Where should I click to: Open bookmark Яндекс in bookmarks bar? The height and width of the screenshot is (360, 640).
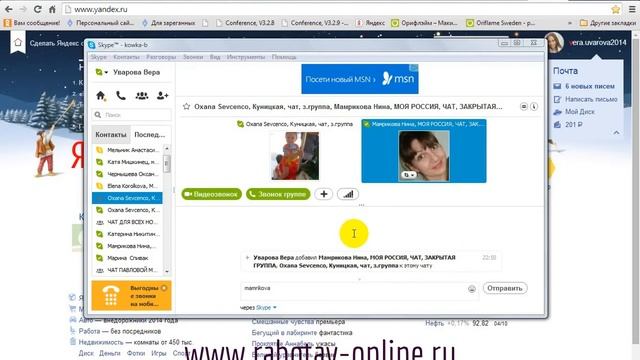coord(371,23)
